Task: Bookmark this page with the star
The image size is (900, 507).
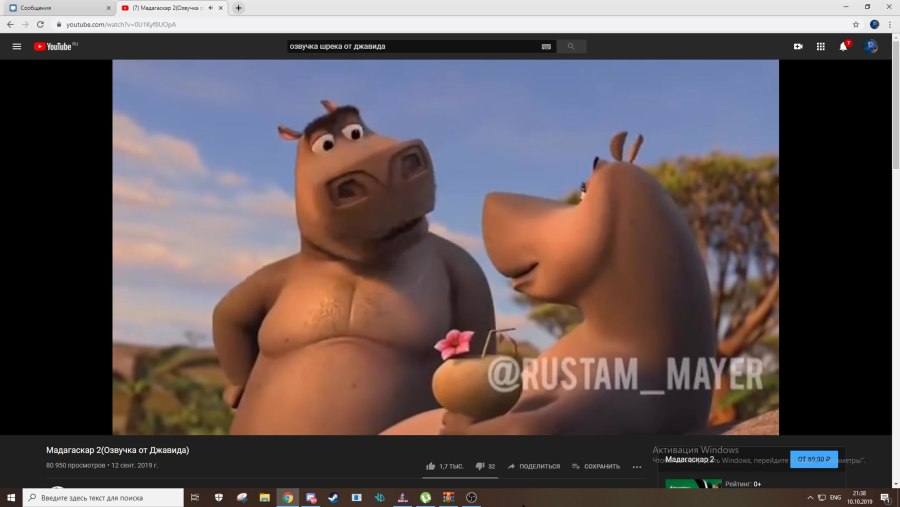Action: (856, 24)
